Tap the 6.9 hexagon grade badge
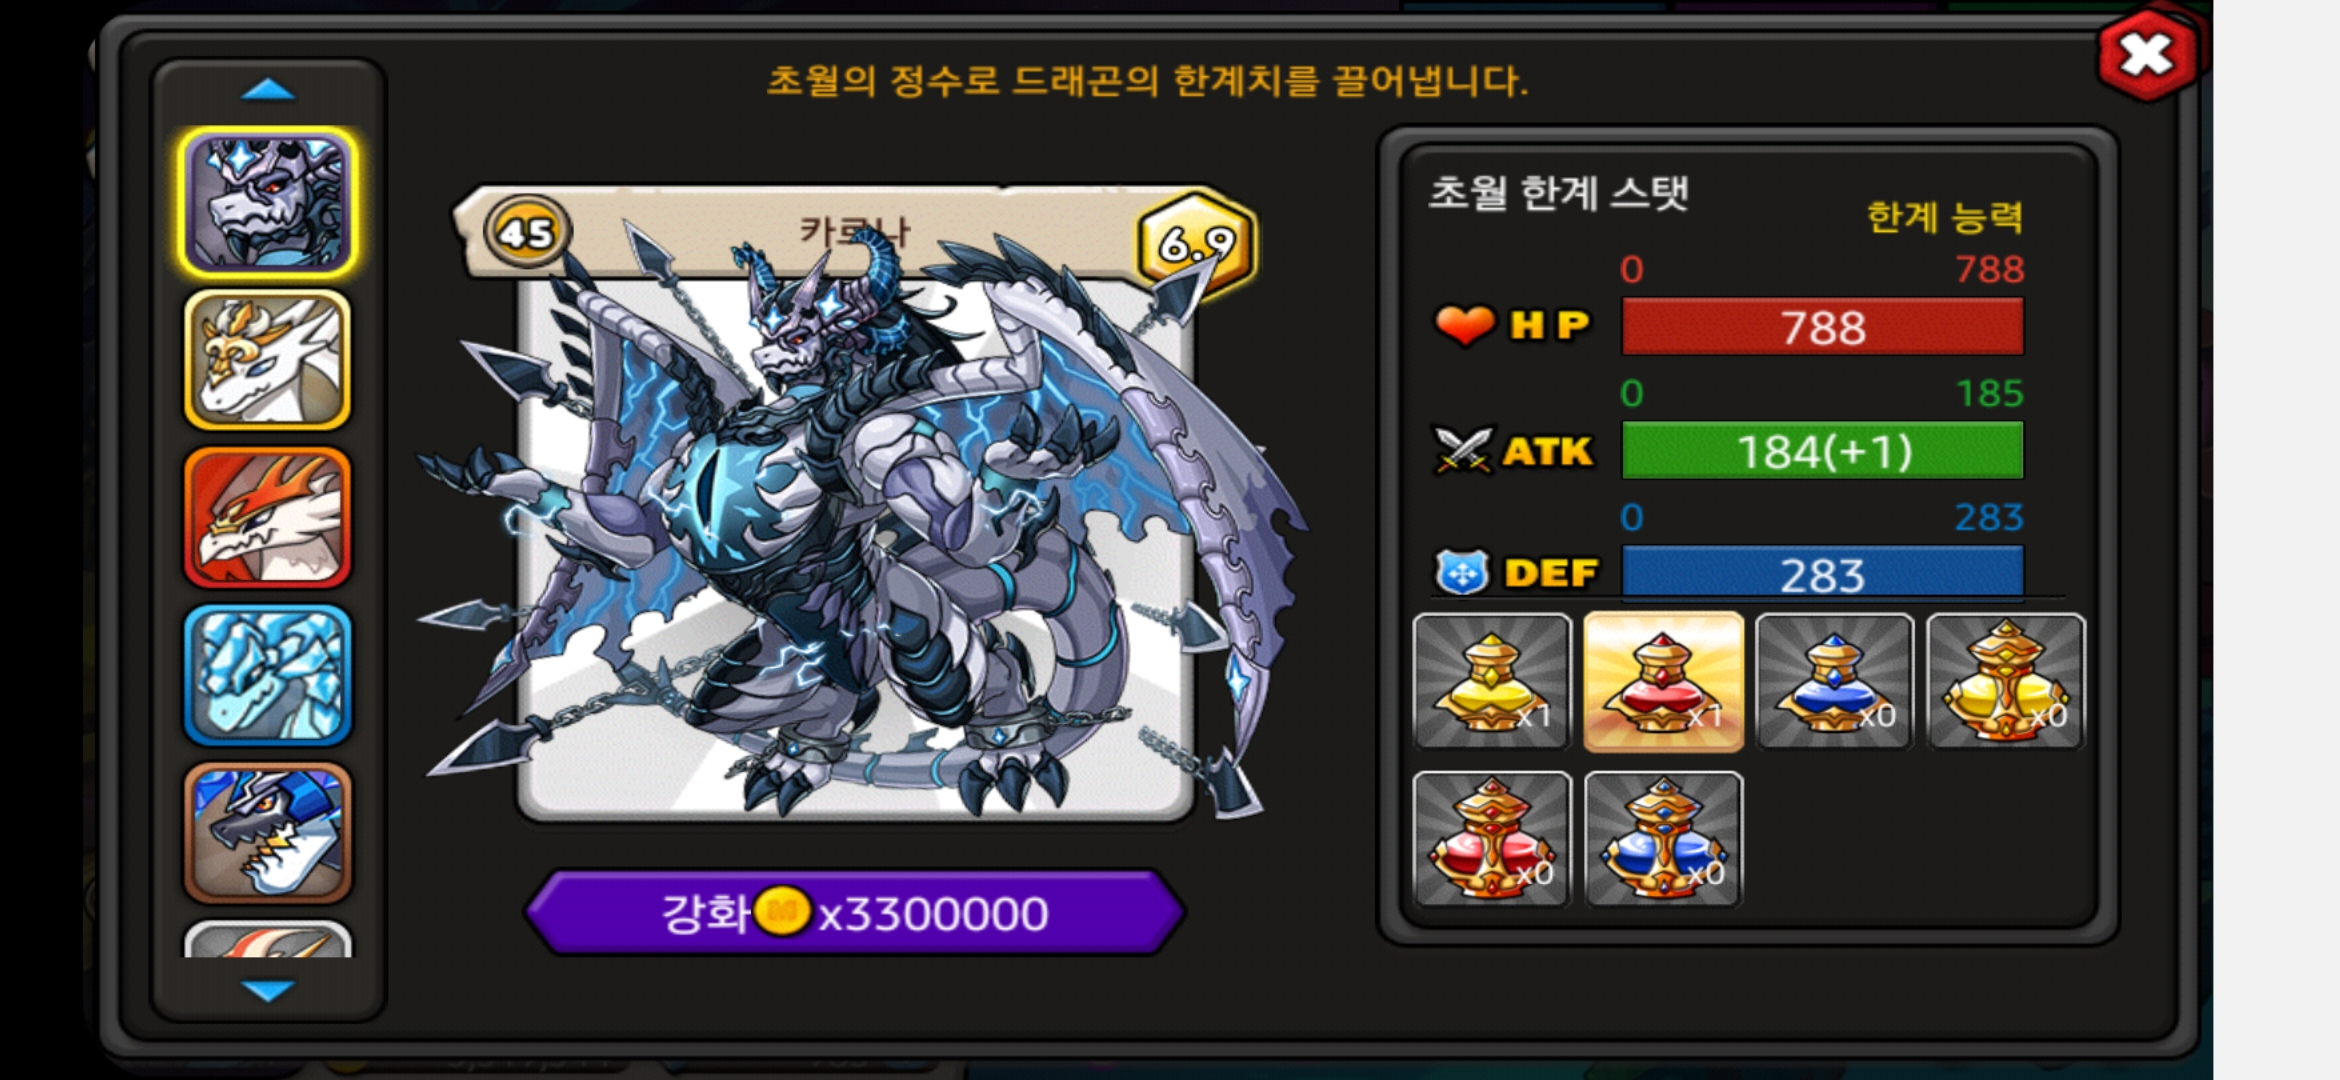The width and height of the screenshot is (2340, 1080). [x=1196, y=242]
